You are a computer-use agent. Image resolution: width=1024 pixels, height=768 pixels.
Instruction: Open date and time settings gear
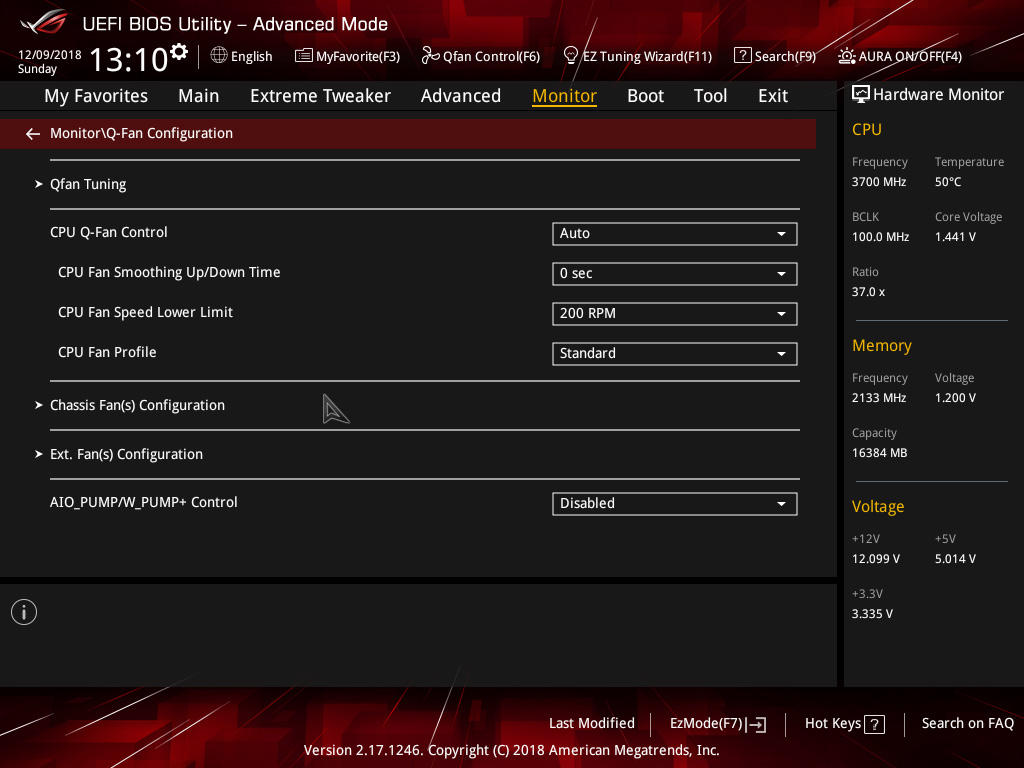(x=179, y=51)
